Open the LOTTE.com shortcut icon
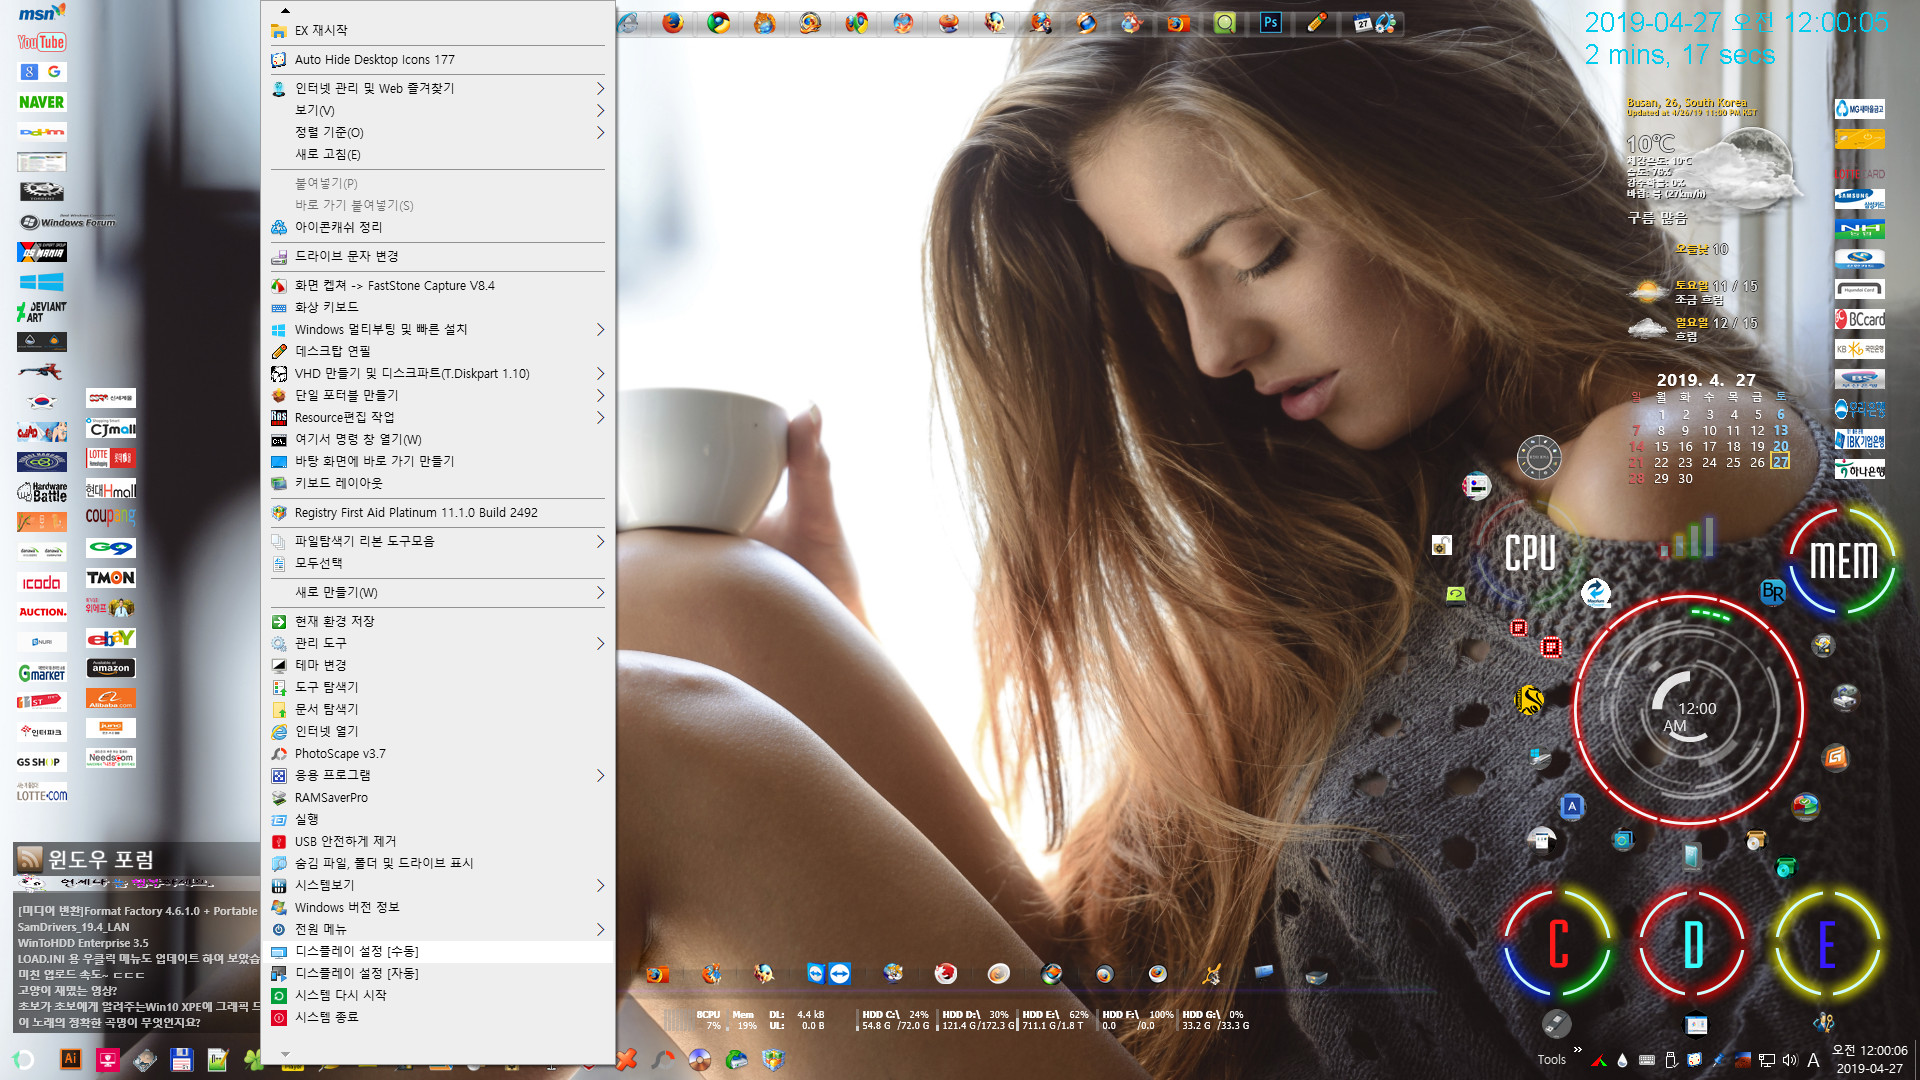 click(41, 792)
